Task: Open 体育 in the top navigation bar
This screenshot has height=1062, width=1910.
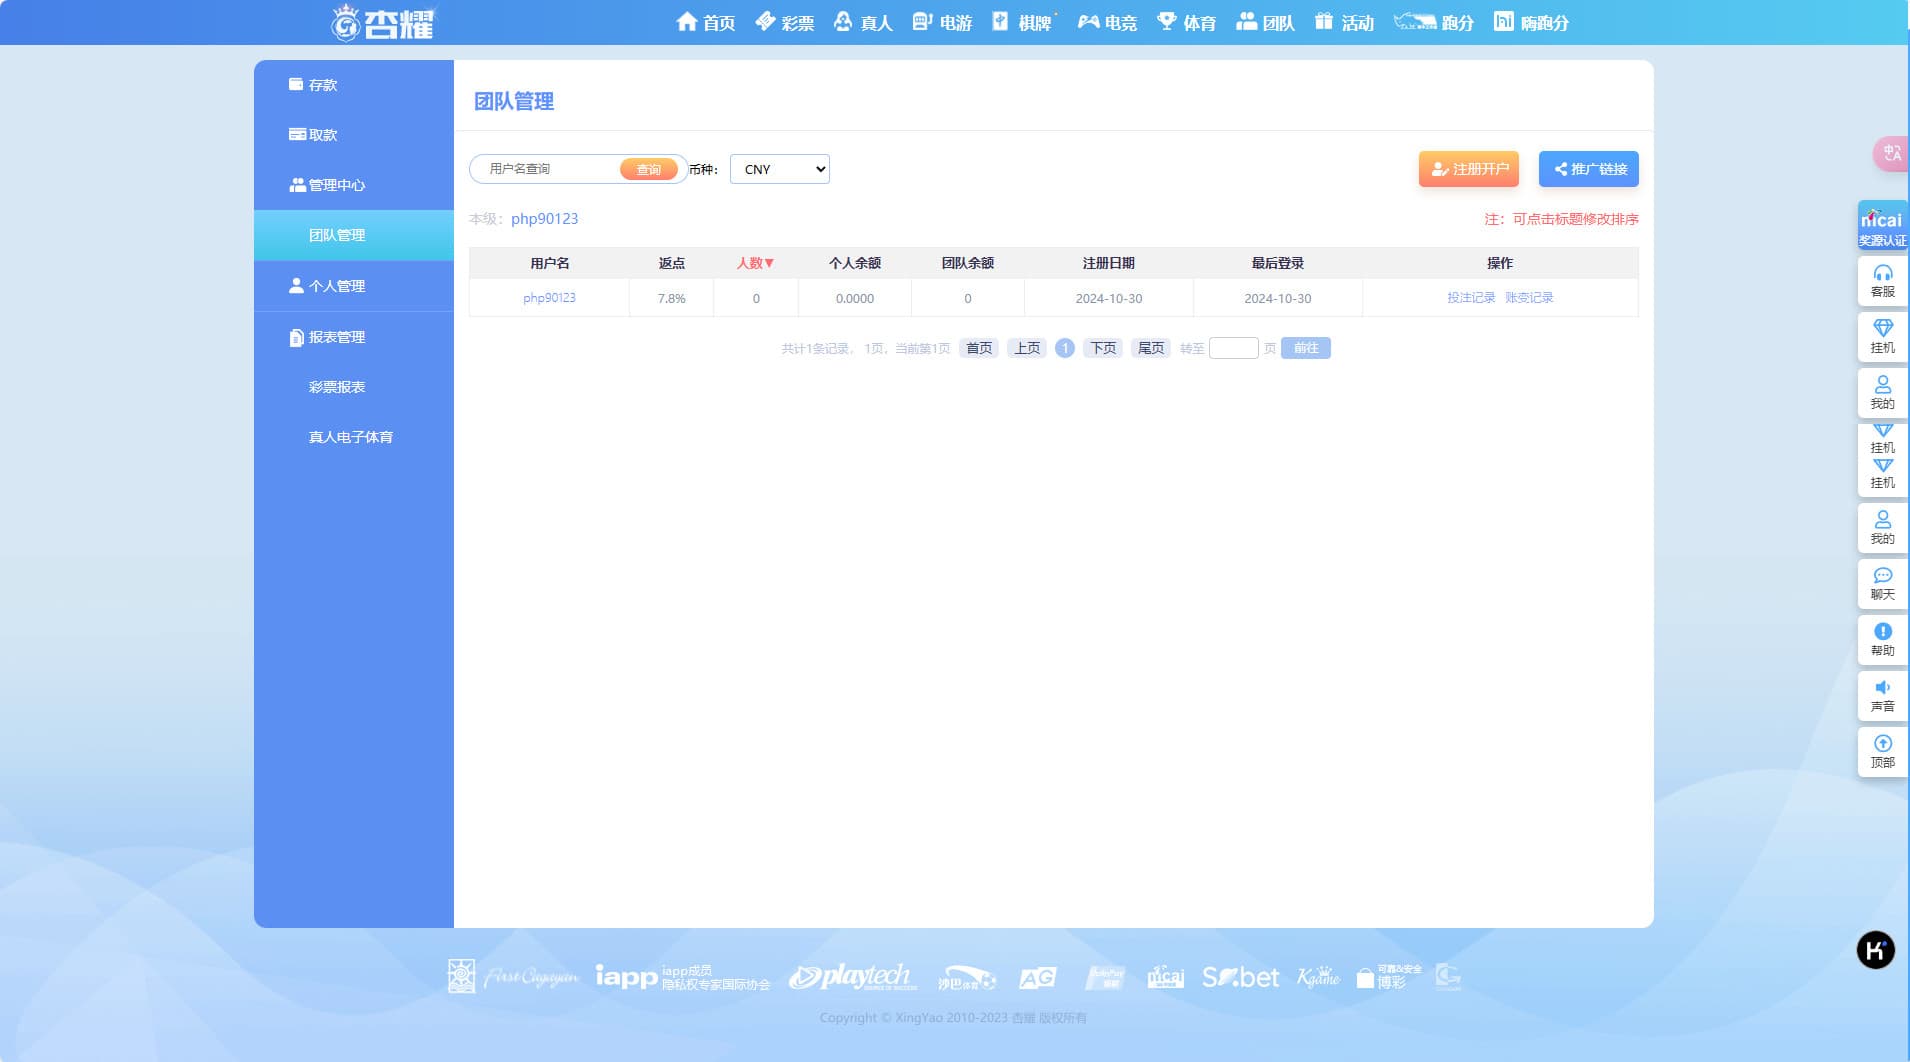Action: pos(1186,22)
